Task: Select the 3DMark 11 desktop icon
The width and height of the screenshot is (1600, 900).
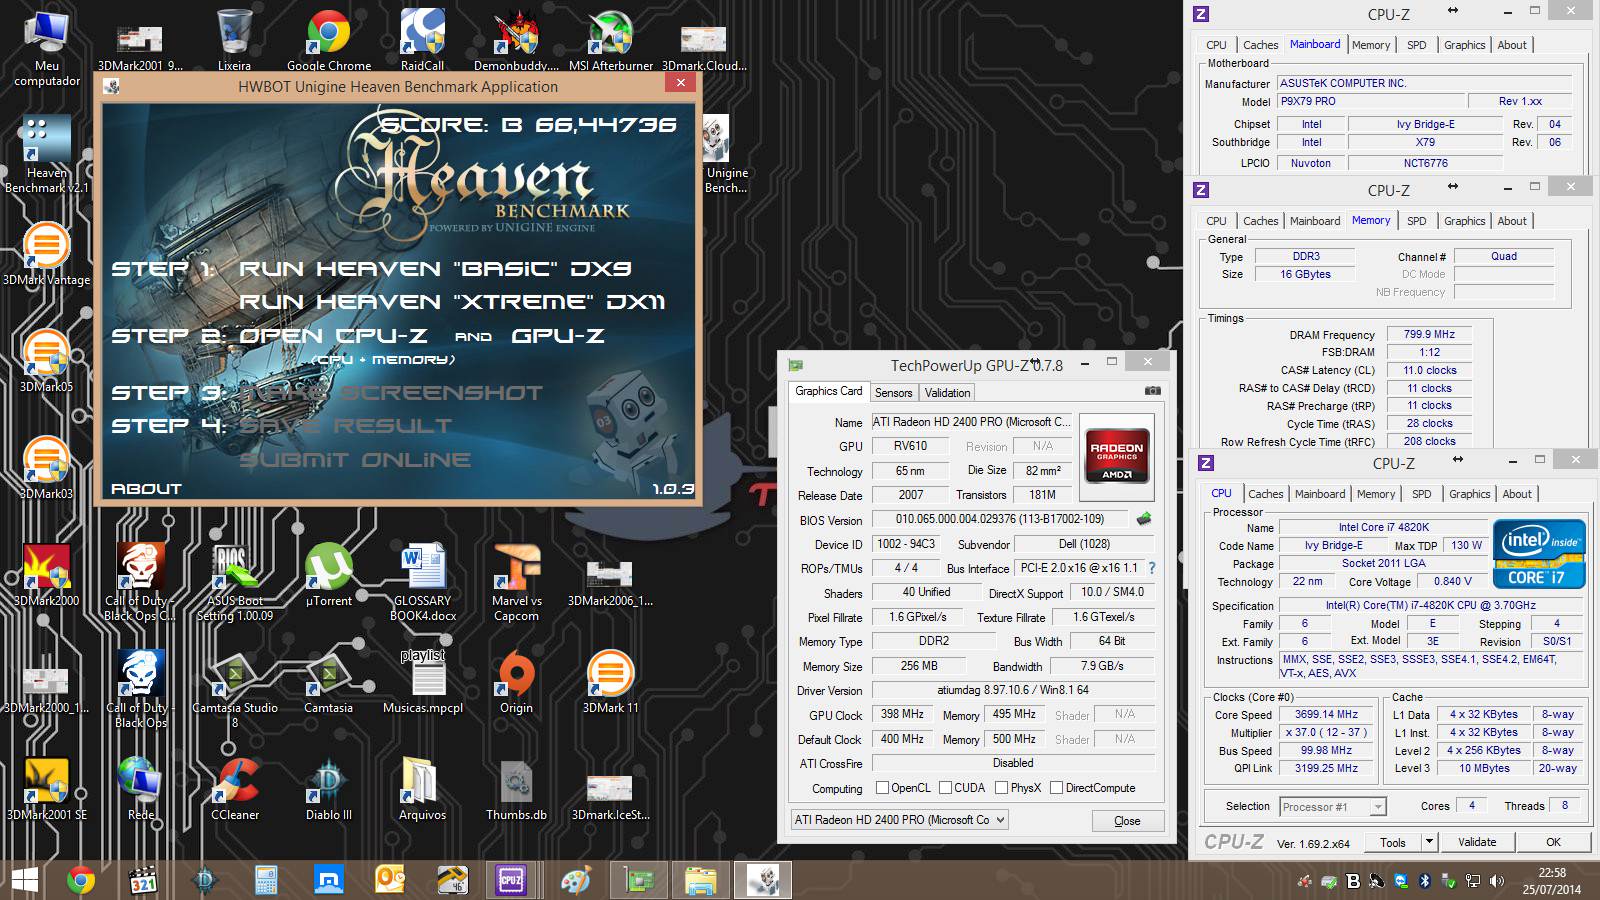Action: coord(610,682)
